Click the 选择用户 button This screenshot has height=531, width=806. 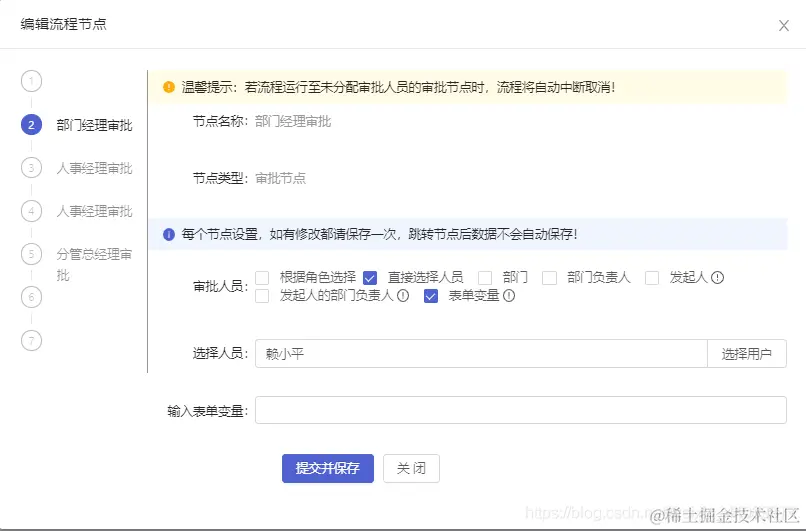coord(747,354)
